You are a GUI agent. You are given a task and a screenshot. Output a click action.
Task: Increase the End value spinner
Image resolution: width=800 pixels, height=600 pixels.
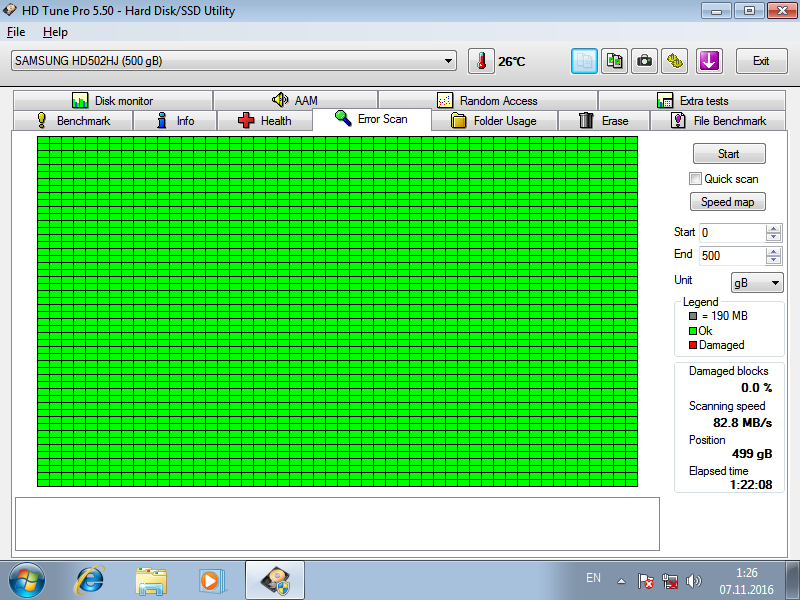click(773, 252)
